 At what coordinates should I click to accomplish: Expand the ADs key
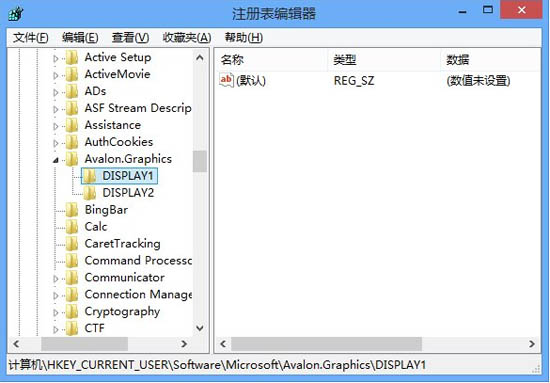click(55, 92)
